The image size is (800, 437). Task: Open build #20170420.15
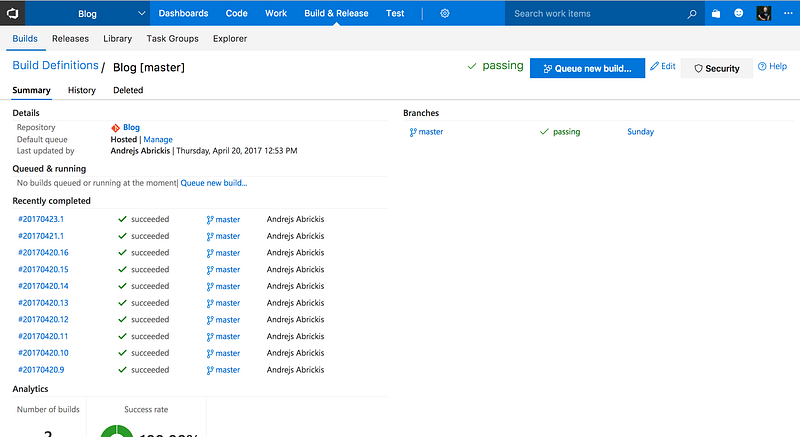point(43,270)
